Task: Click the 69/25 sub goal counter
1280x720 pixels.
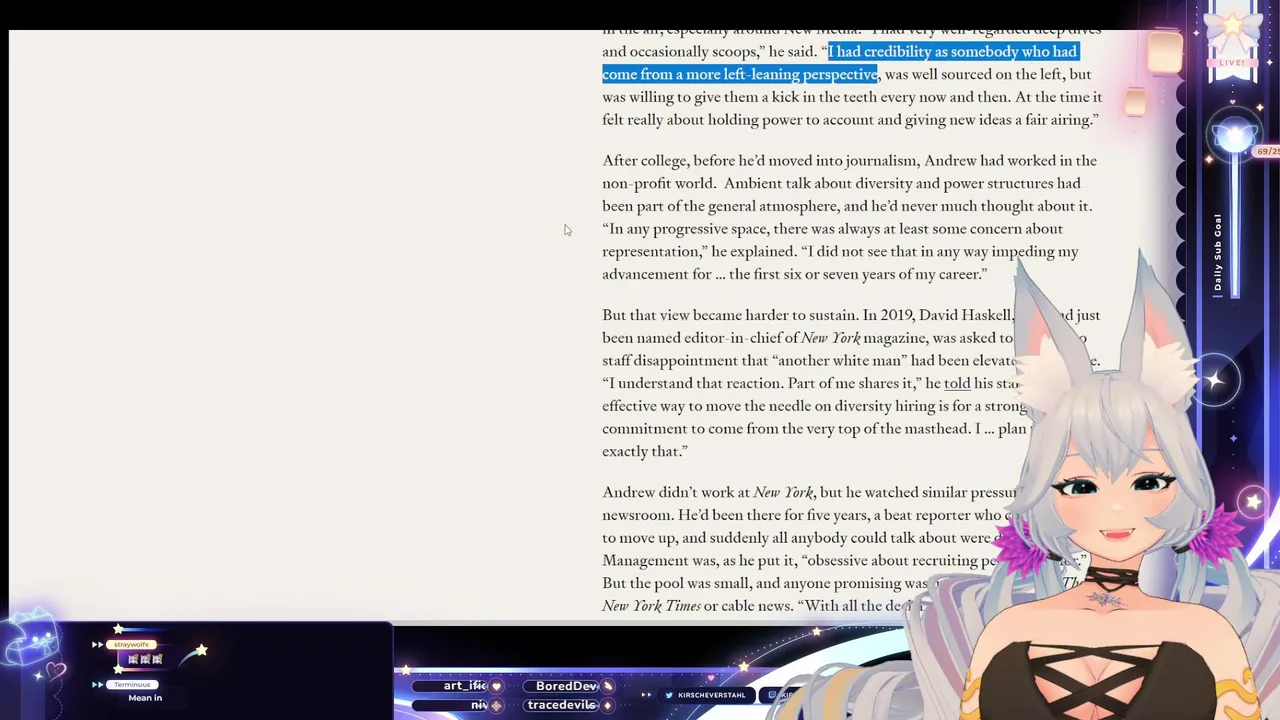Action: coord(1268,151)
